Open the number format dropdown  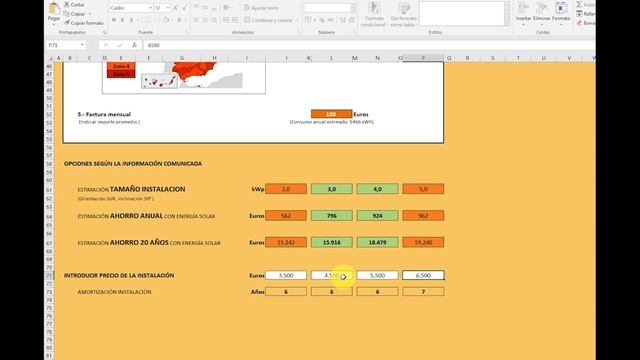[353, 8]
